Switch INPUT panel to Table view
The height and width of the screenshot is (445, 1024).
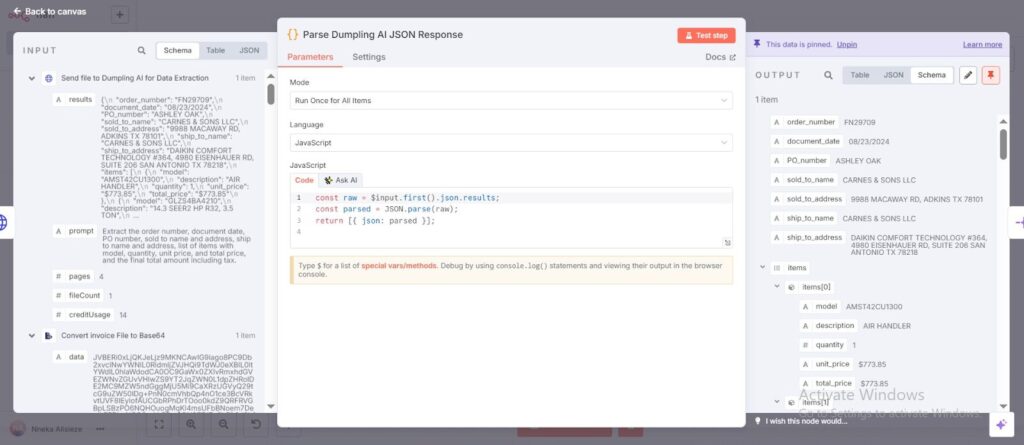(x=216, y=50)
